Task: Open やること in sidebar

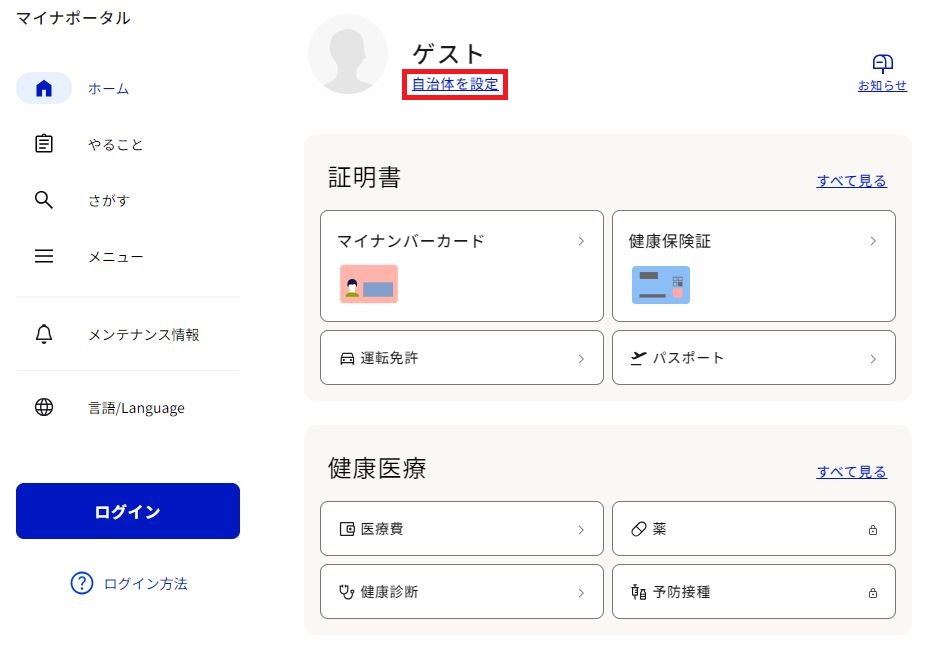Action: coord(115,144)
